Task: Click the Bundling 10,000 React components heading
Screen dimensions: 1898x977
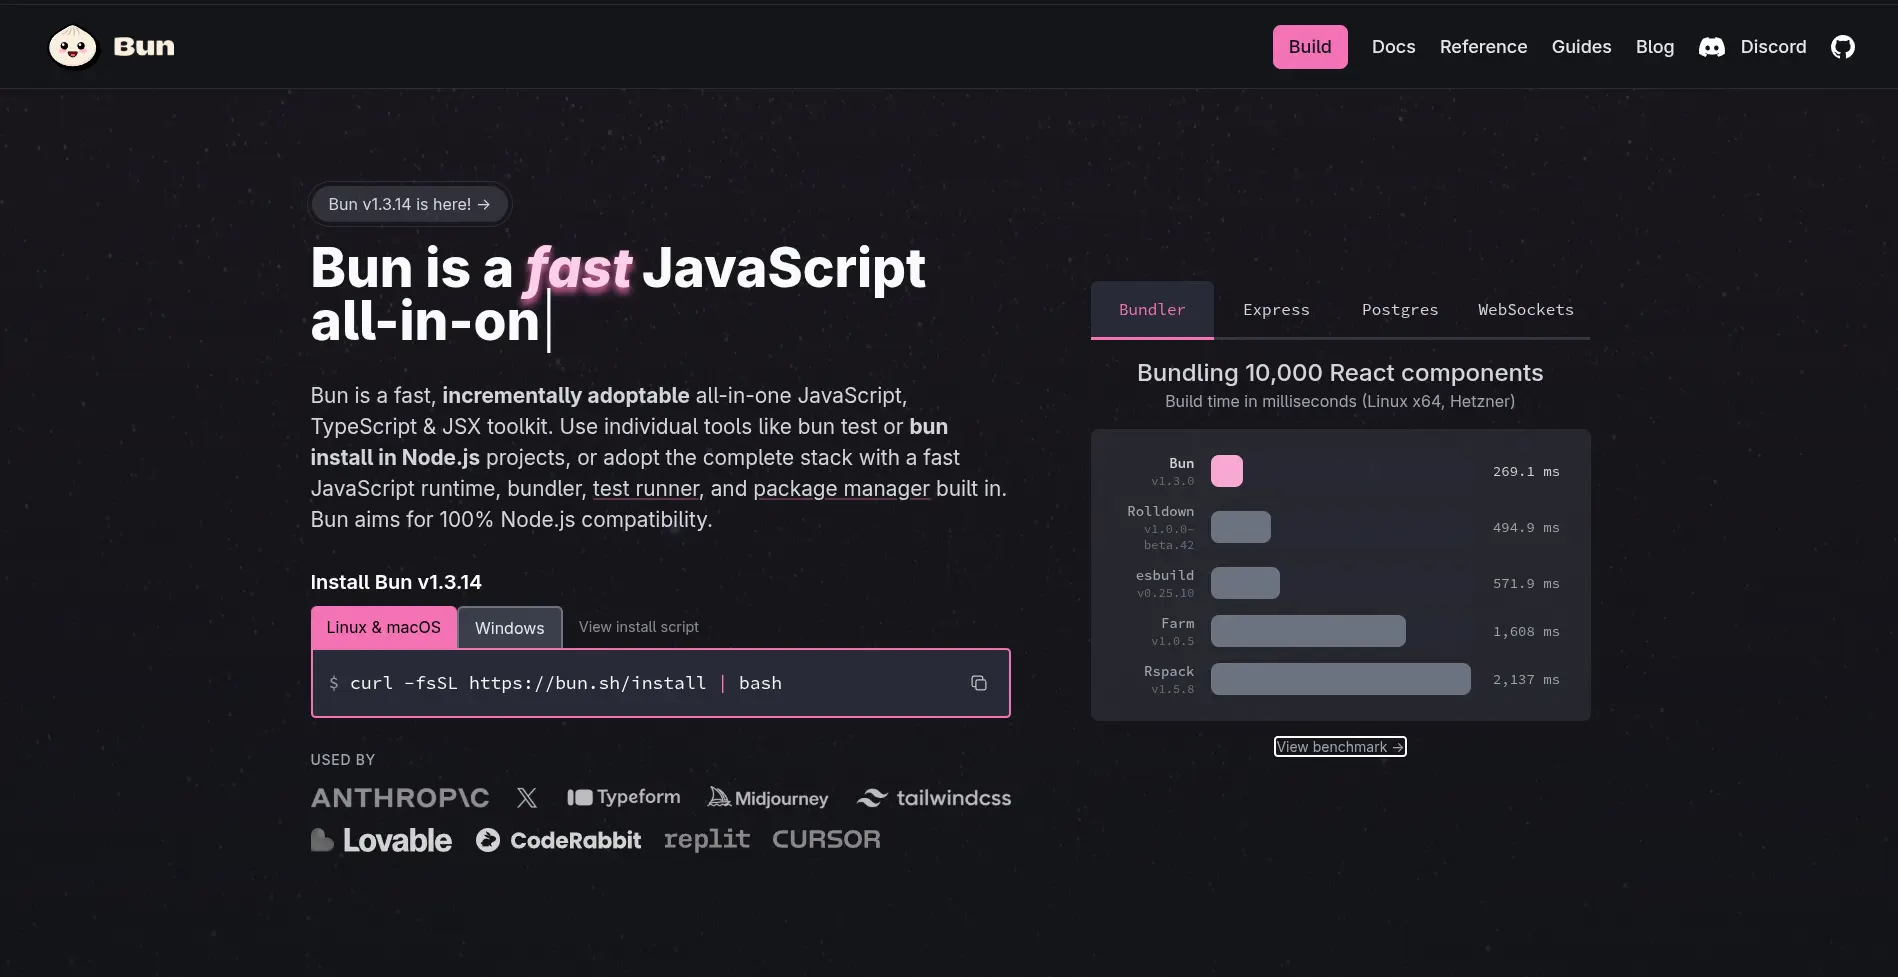Action: click(x=1340, y=373)
